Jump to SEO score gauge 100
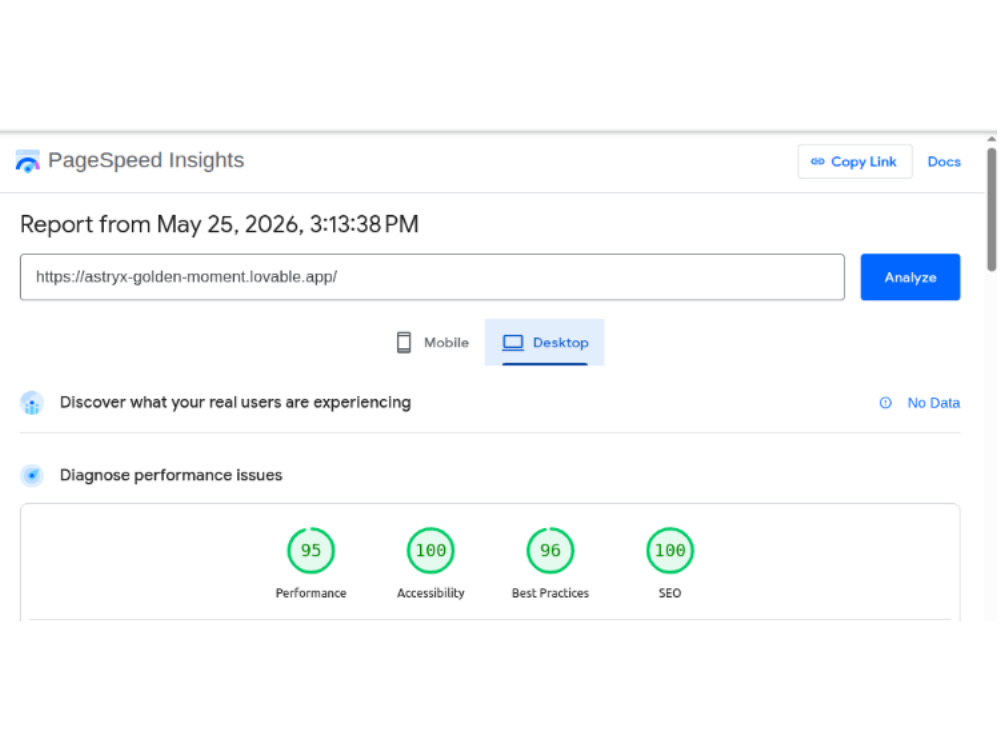 click(x=670, y=550)
